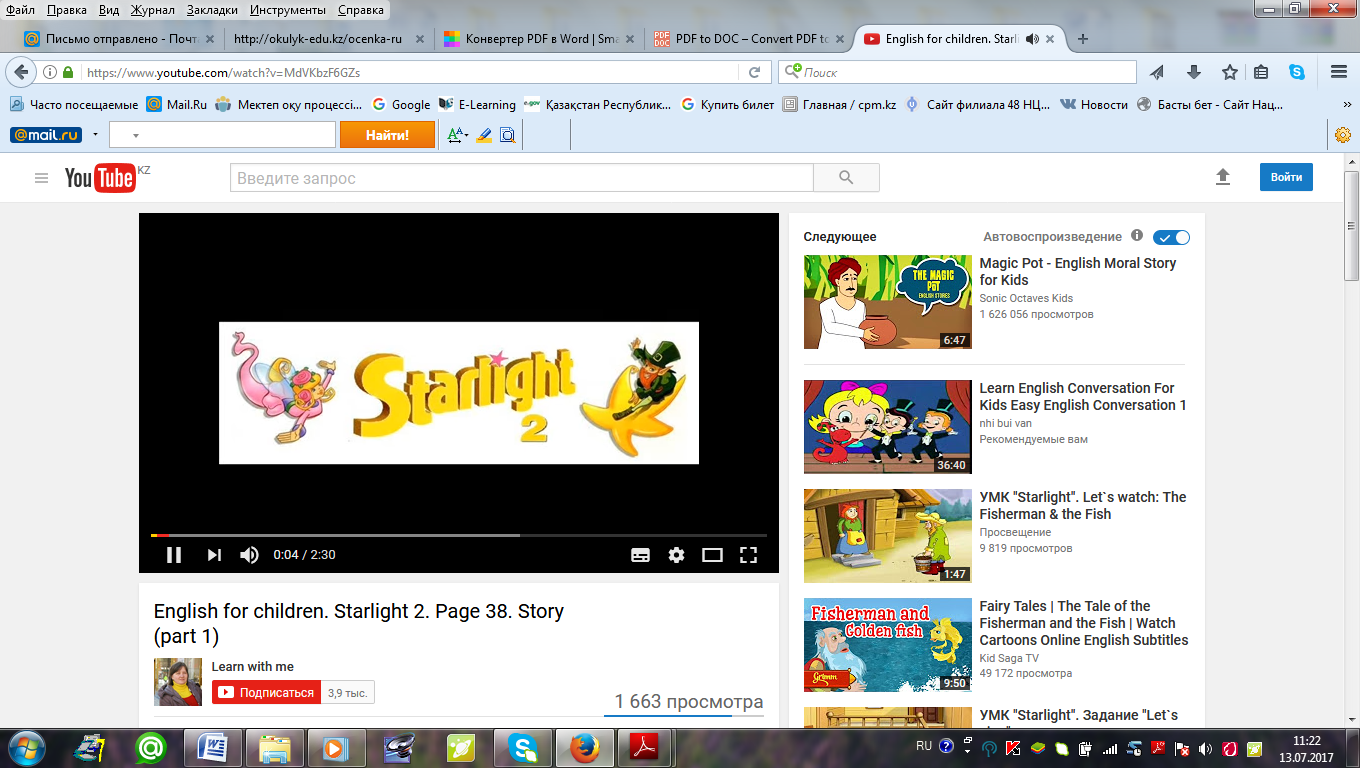Toggle the Автовоспроизведение autoplay switch
This screenshot has height=768, width=1360.
(1171, 237)
